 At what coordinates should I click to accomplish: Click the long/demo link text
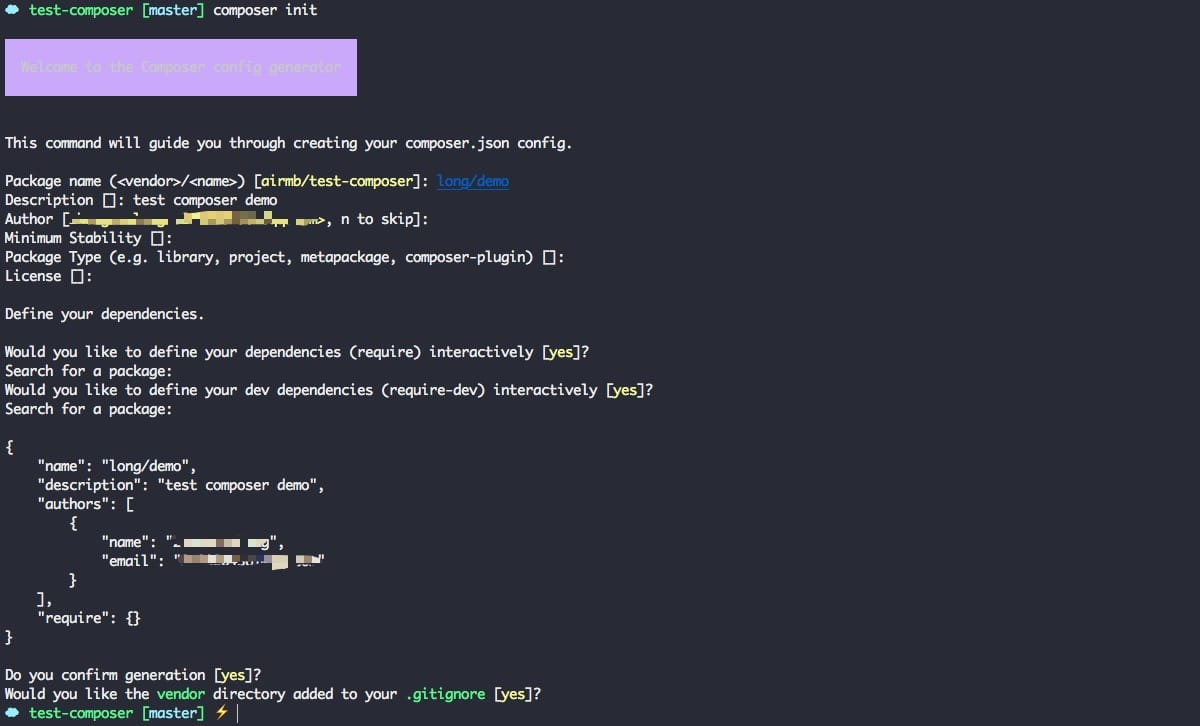(x=473, y=181)
